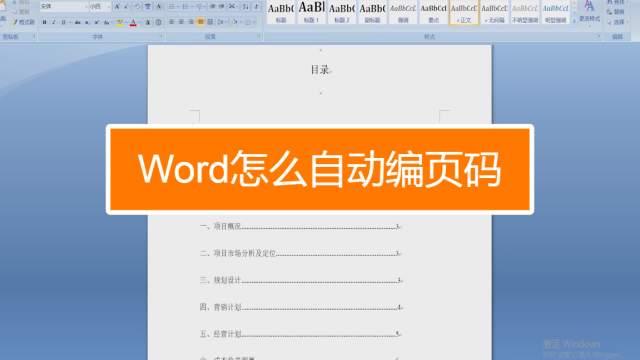The image size is (640, 360).
Task: Click the Enclose Characters icon
Action: pyautogui.click(x=158, y=22)
